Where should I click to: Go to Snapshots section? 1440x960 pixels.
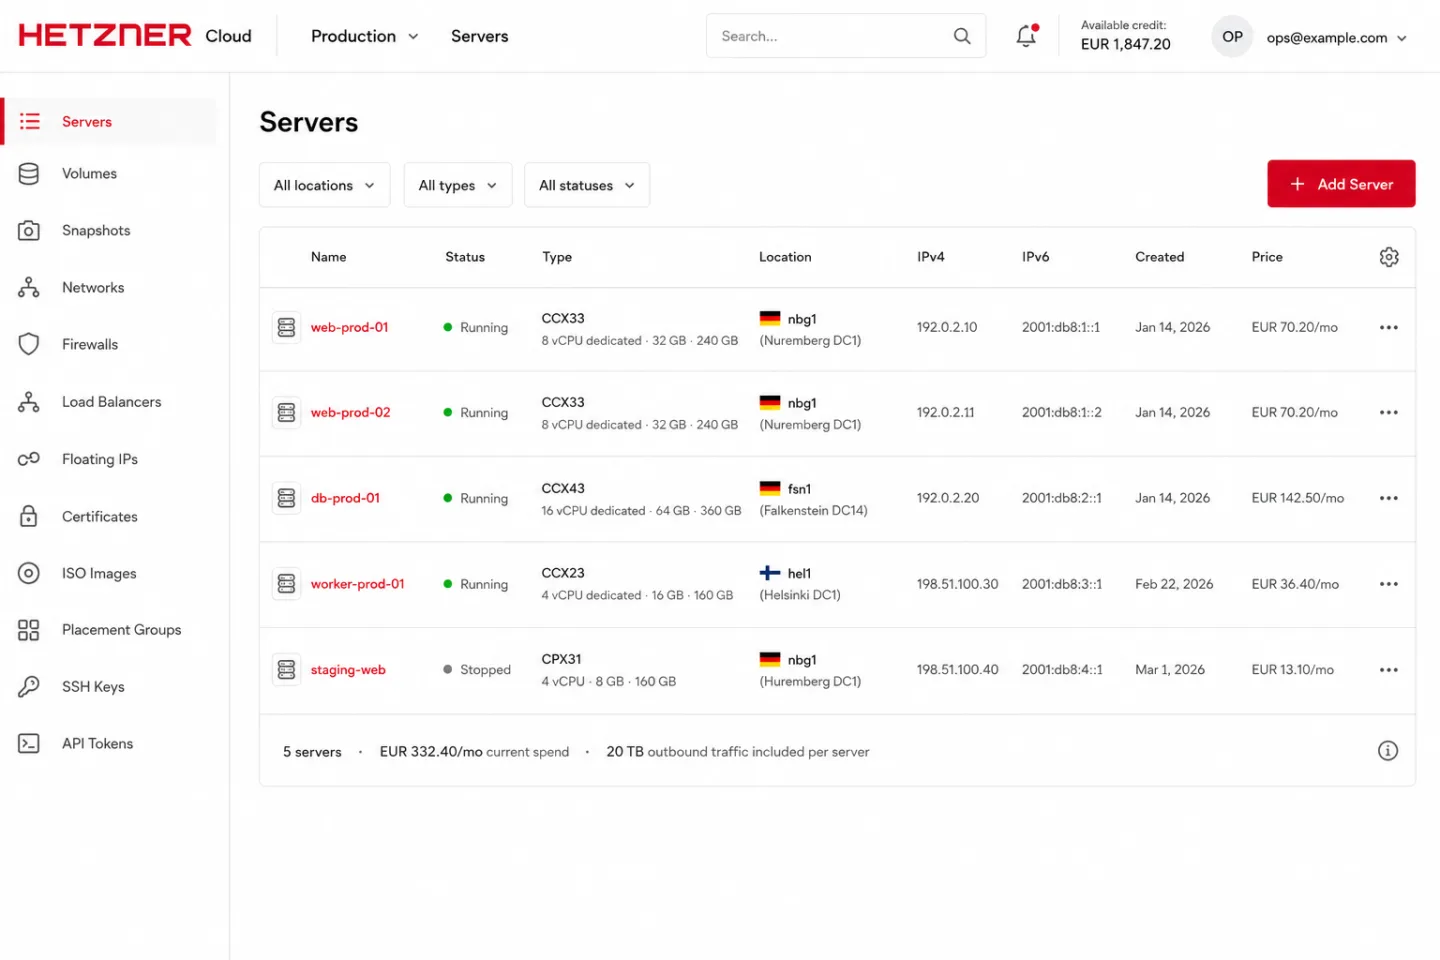coord(96,230)
